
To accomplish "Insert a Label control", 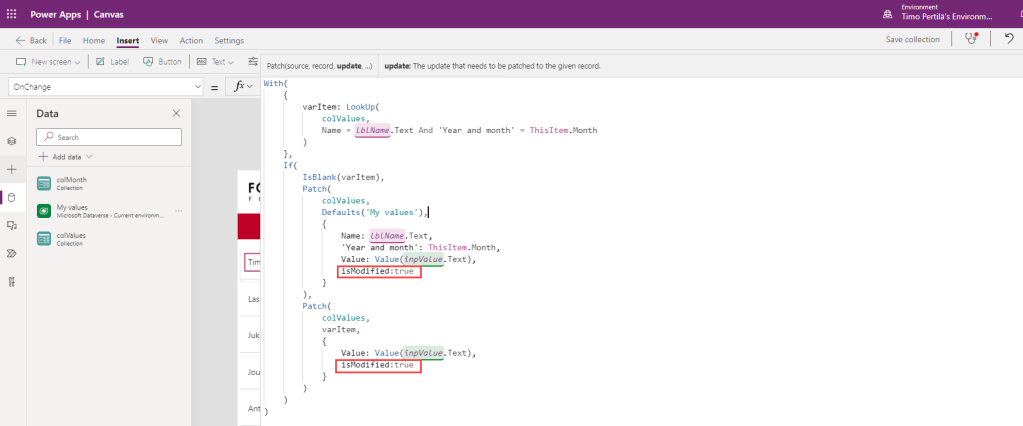I will pyautogui.click(x=113, y=62).
